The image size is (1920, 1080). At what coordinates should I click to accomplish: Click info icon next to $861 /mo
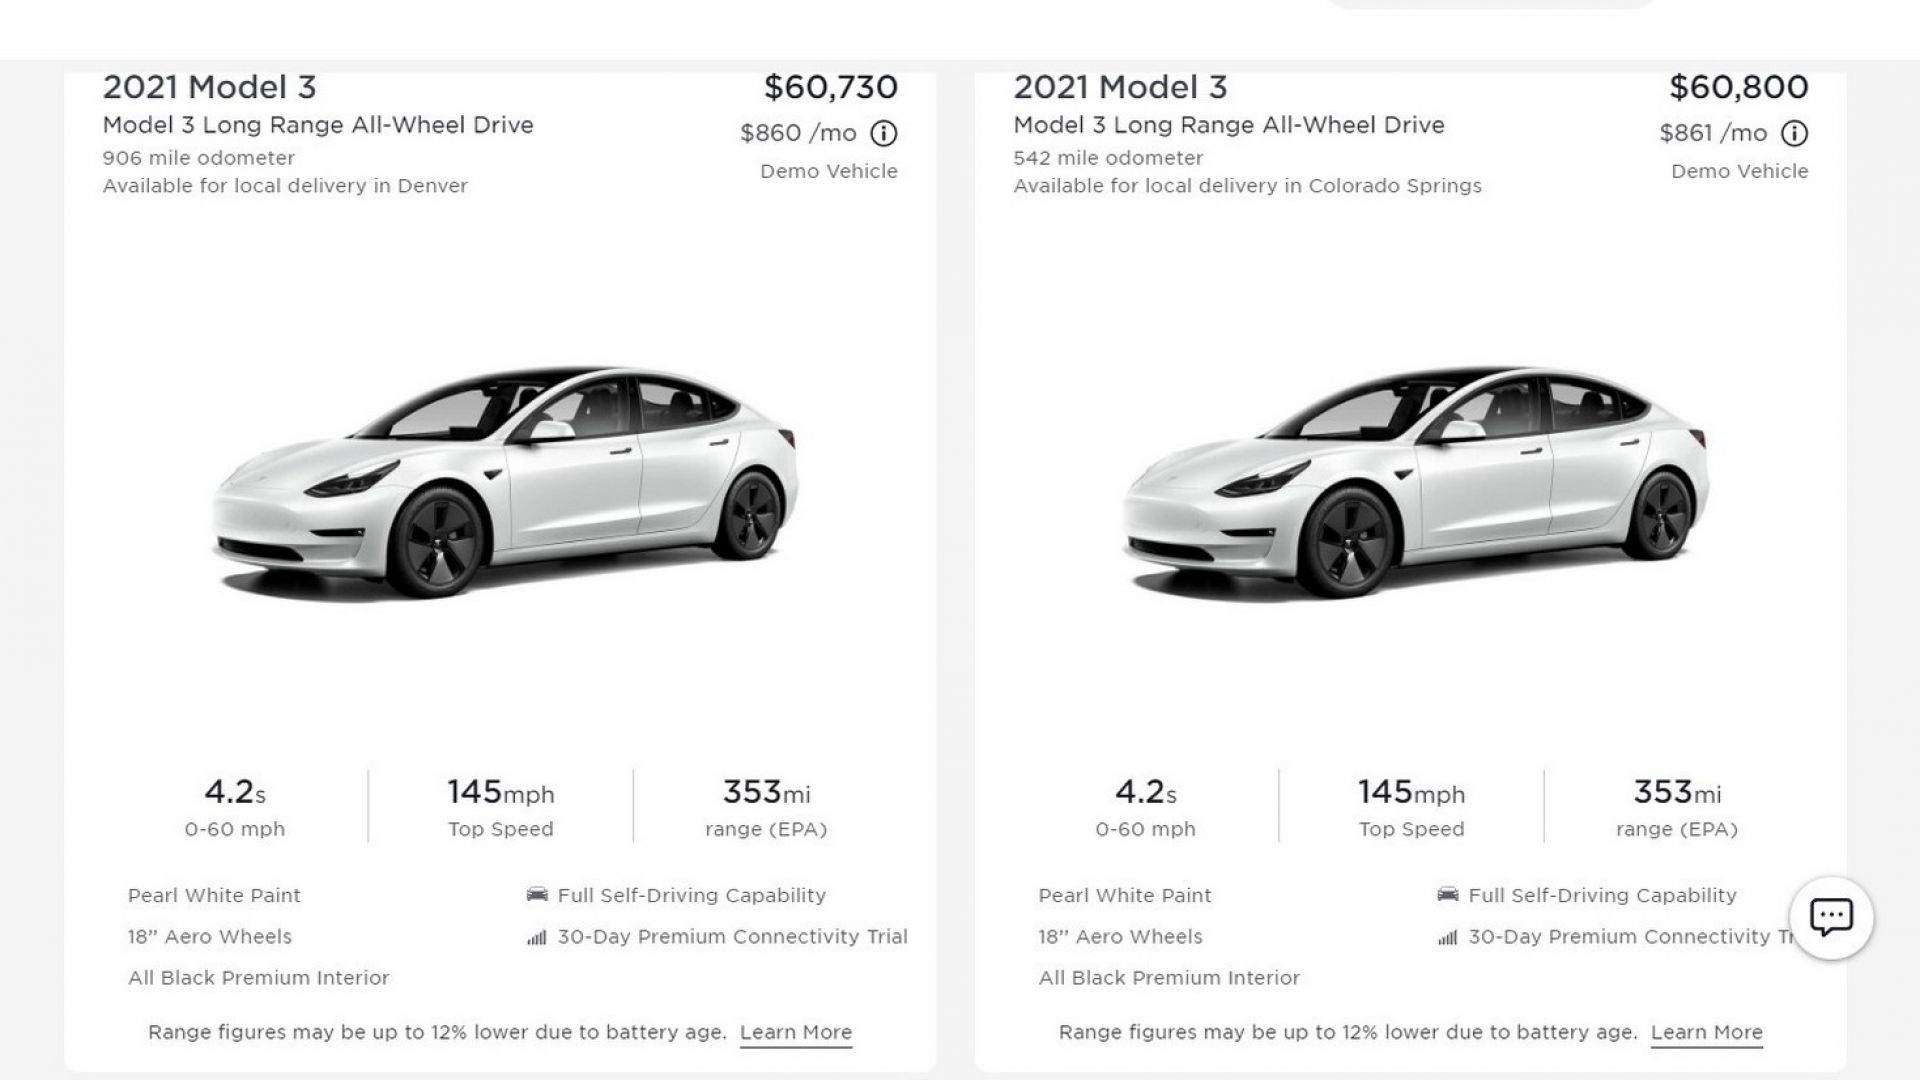pyautogui.click(x=1795, y=133)
